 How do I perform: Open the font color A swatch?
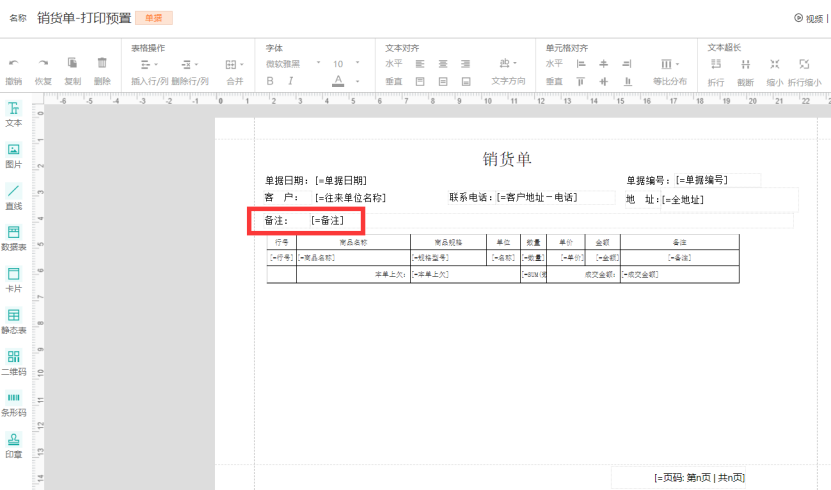pyautogui.click(x=338, y=81)
